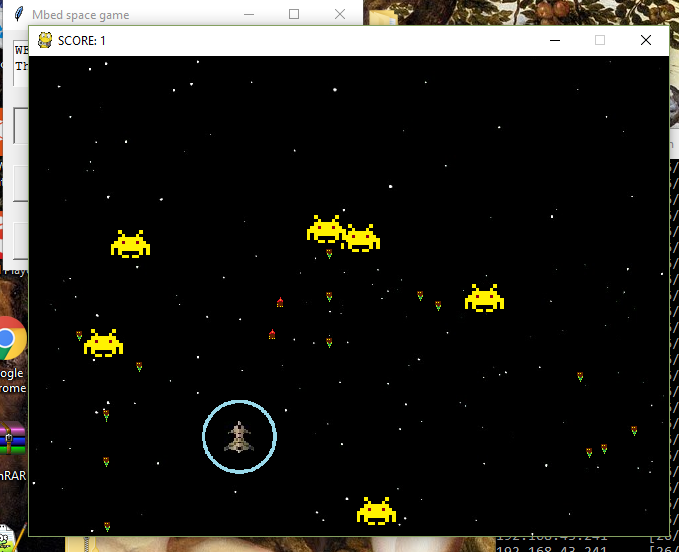Minimize the Mbed space game window
679x552 pixels.
(x=249, y=14)
